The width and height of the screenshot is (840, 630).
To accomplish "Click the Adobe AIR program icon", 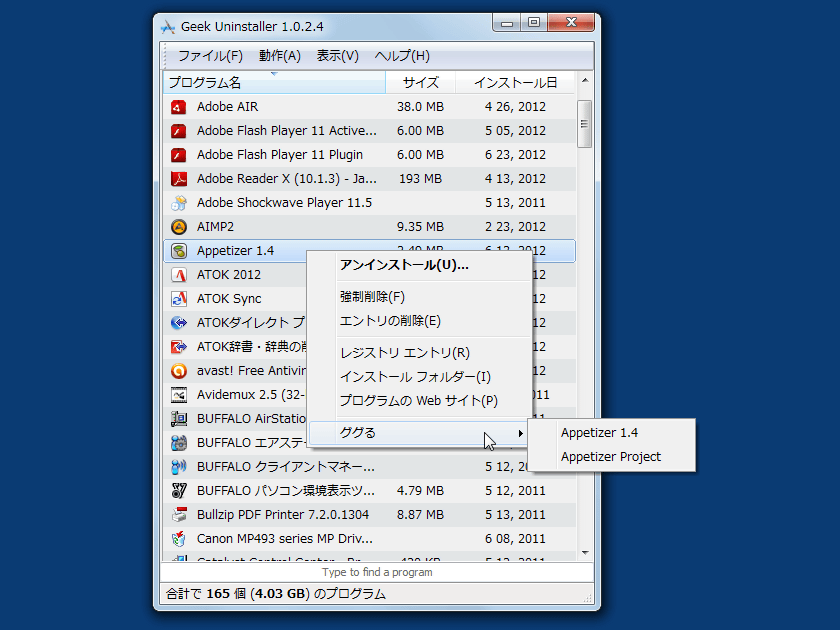I will [178, 107].
